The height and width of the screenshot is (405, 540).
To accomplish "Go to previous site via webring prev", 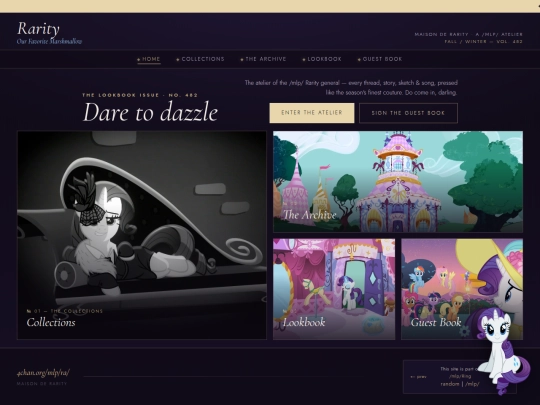I will [418, 377].
